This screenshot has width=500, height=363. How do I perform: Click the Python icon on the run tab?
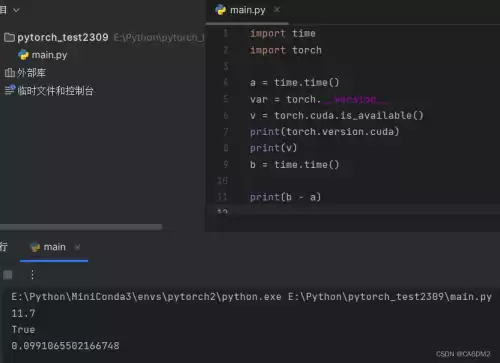(35, 247)
